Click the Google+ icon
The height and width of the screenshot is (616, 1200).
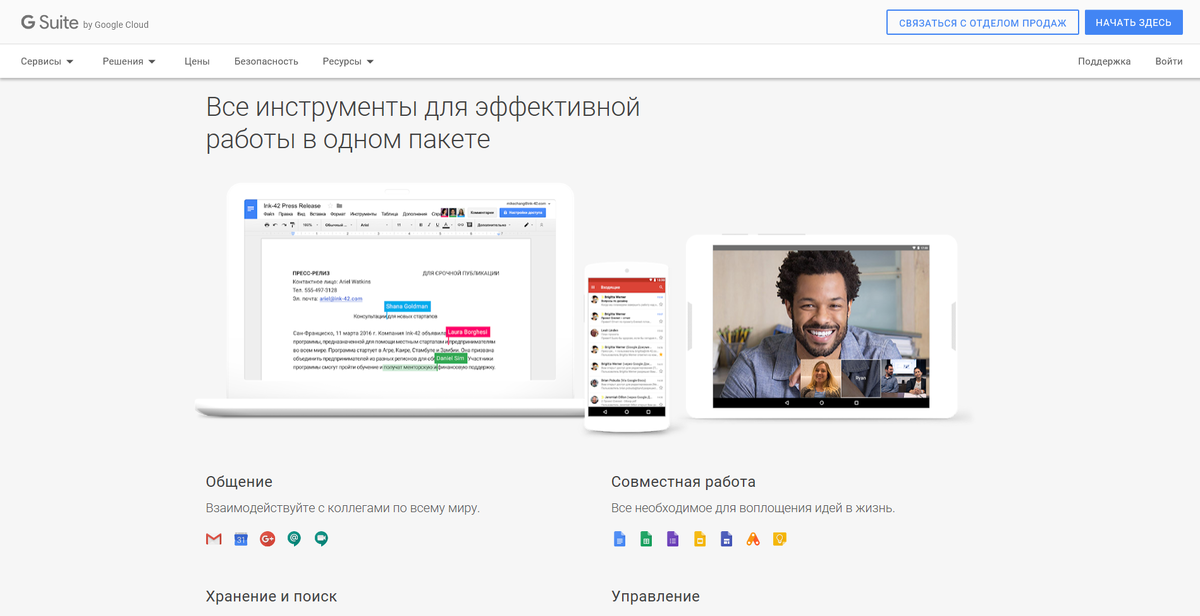(x=266, y=538)
